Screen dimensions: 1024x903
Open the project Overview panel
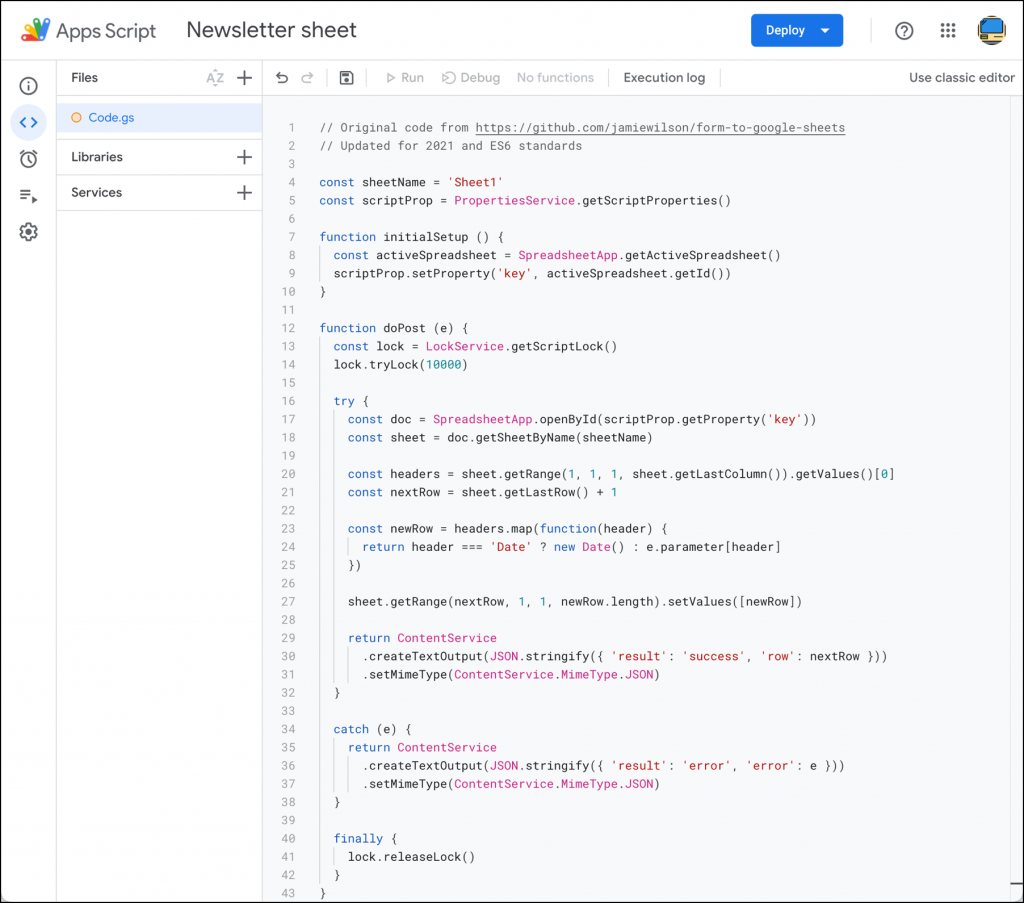click(x=28, y=85)
